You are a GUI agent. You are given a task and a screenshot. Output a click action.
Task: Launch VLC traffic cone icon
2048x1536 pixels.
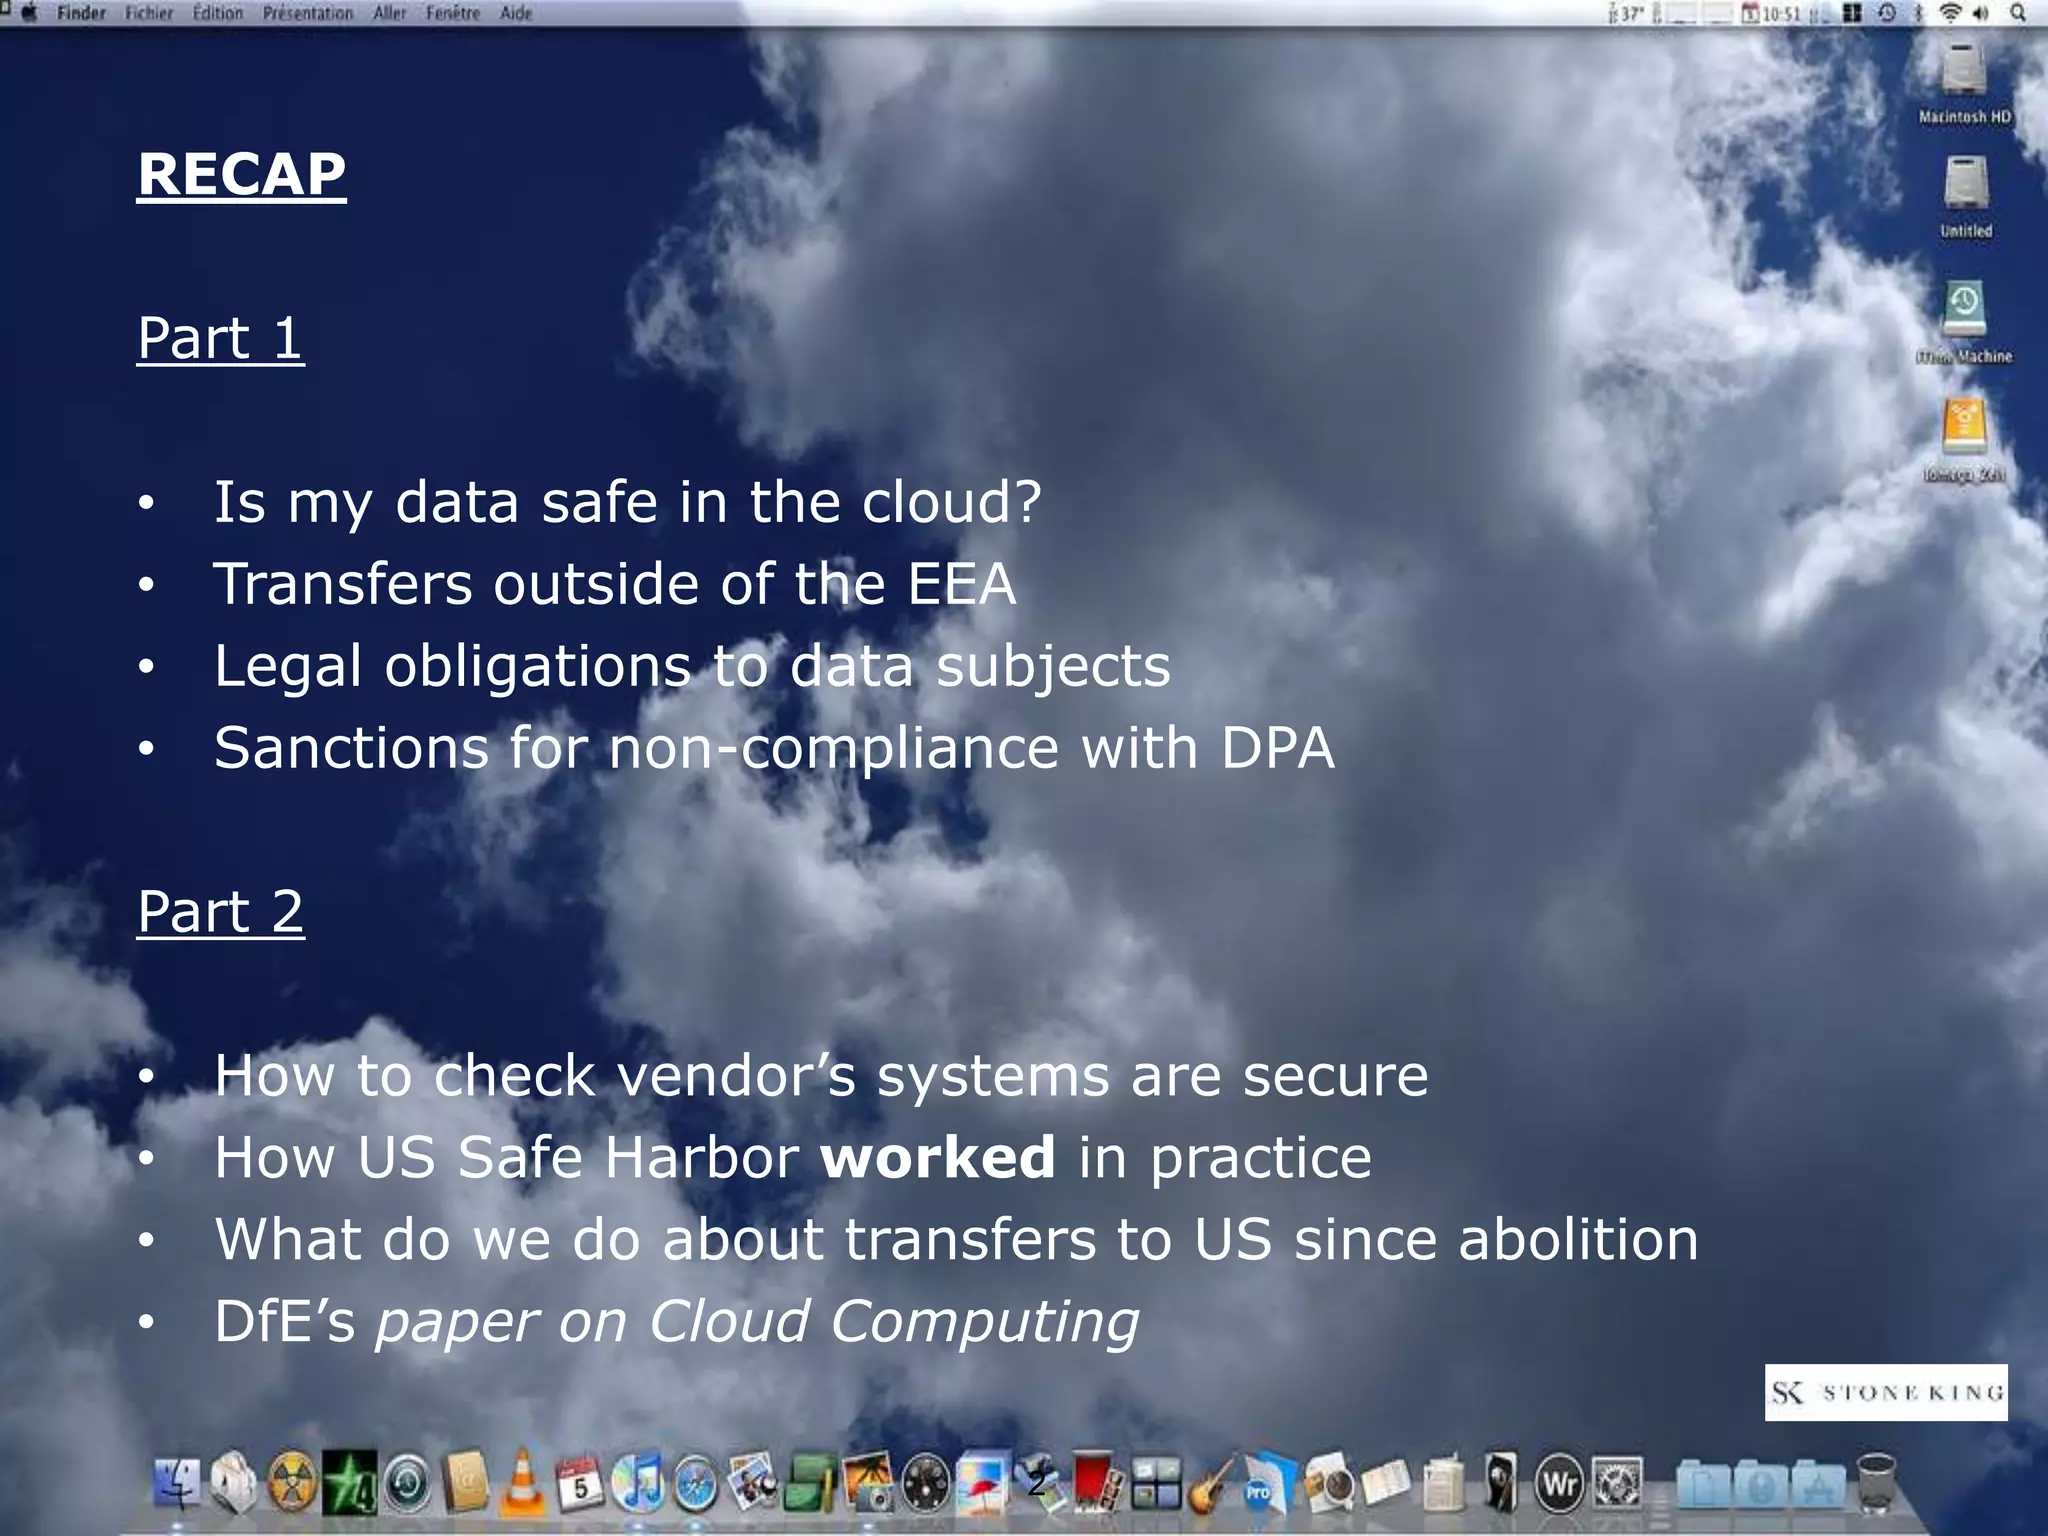pyautogui.click(x=522, y=1482)
